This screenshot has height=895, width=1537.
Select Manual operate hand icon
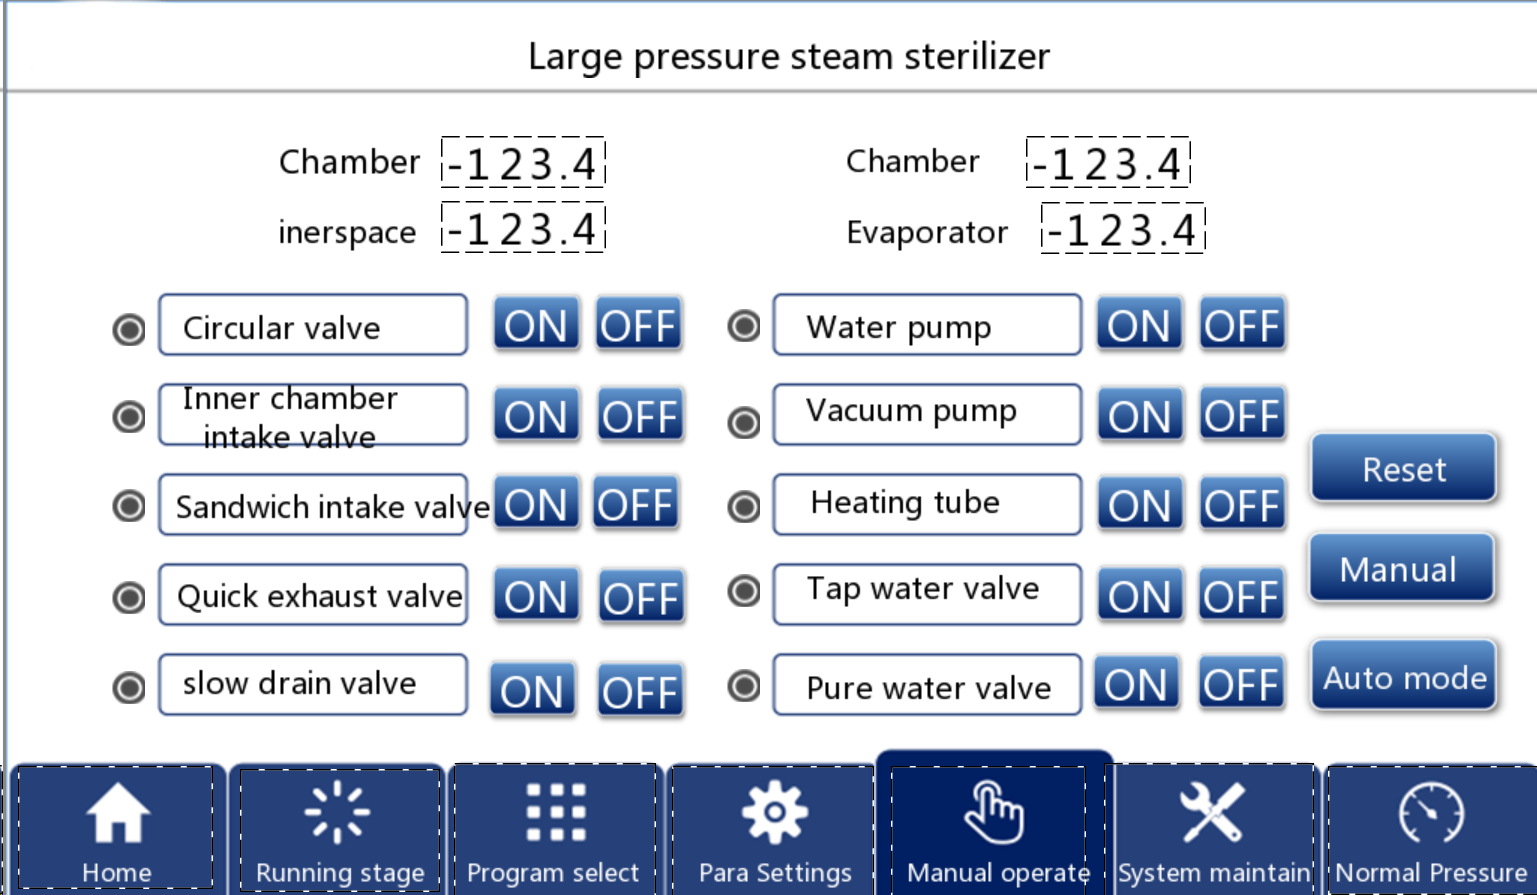coord(993,812)
